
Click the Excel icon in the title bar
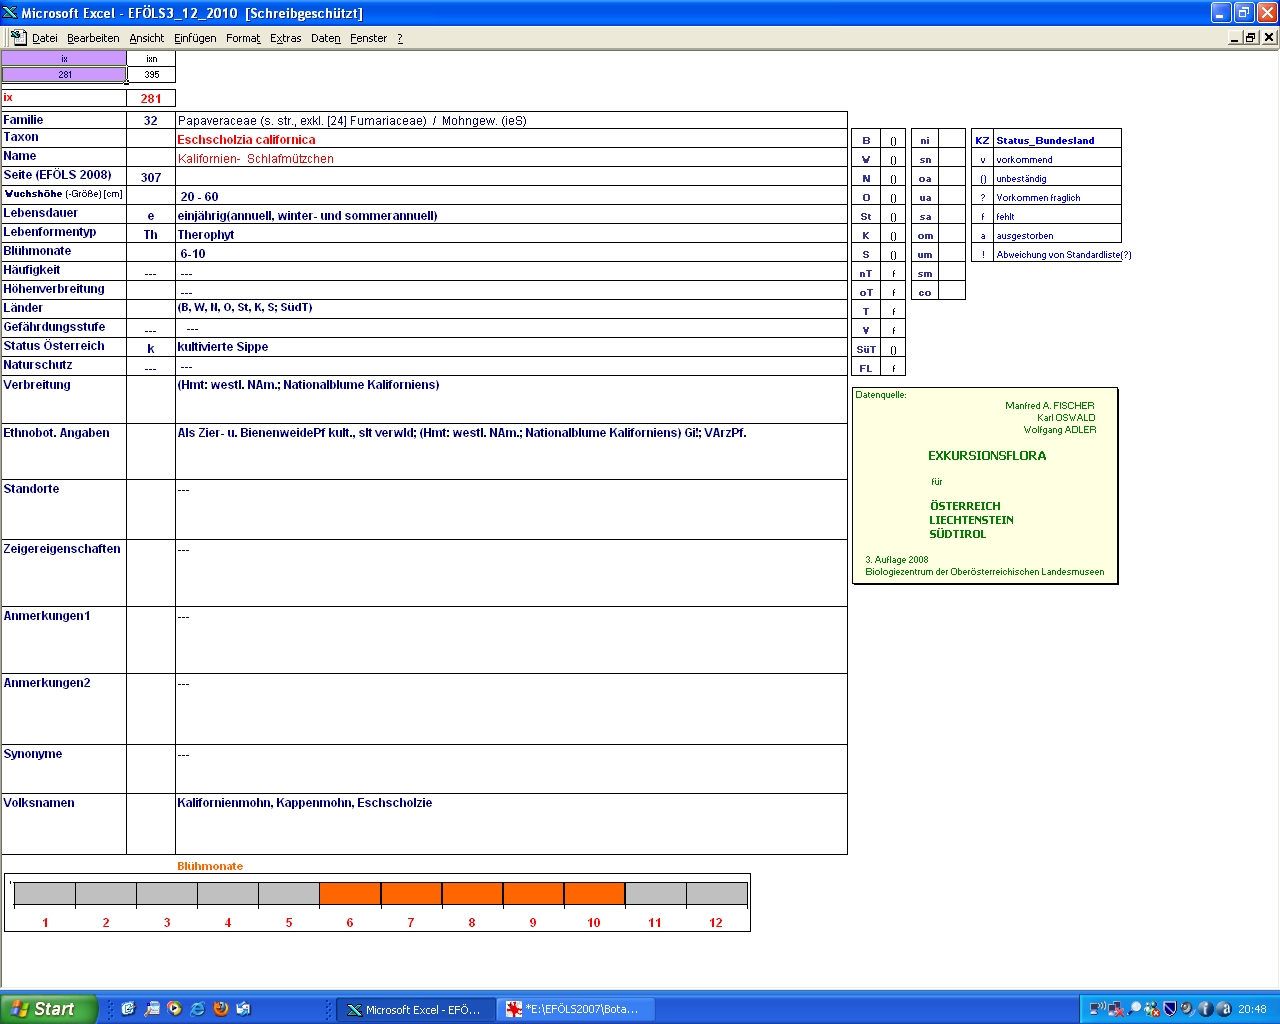(x=10, y=13)
